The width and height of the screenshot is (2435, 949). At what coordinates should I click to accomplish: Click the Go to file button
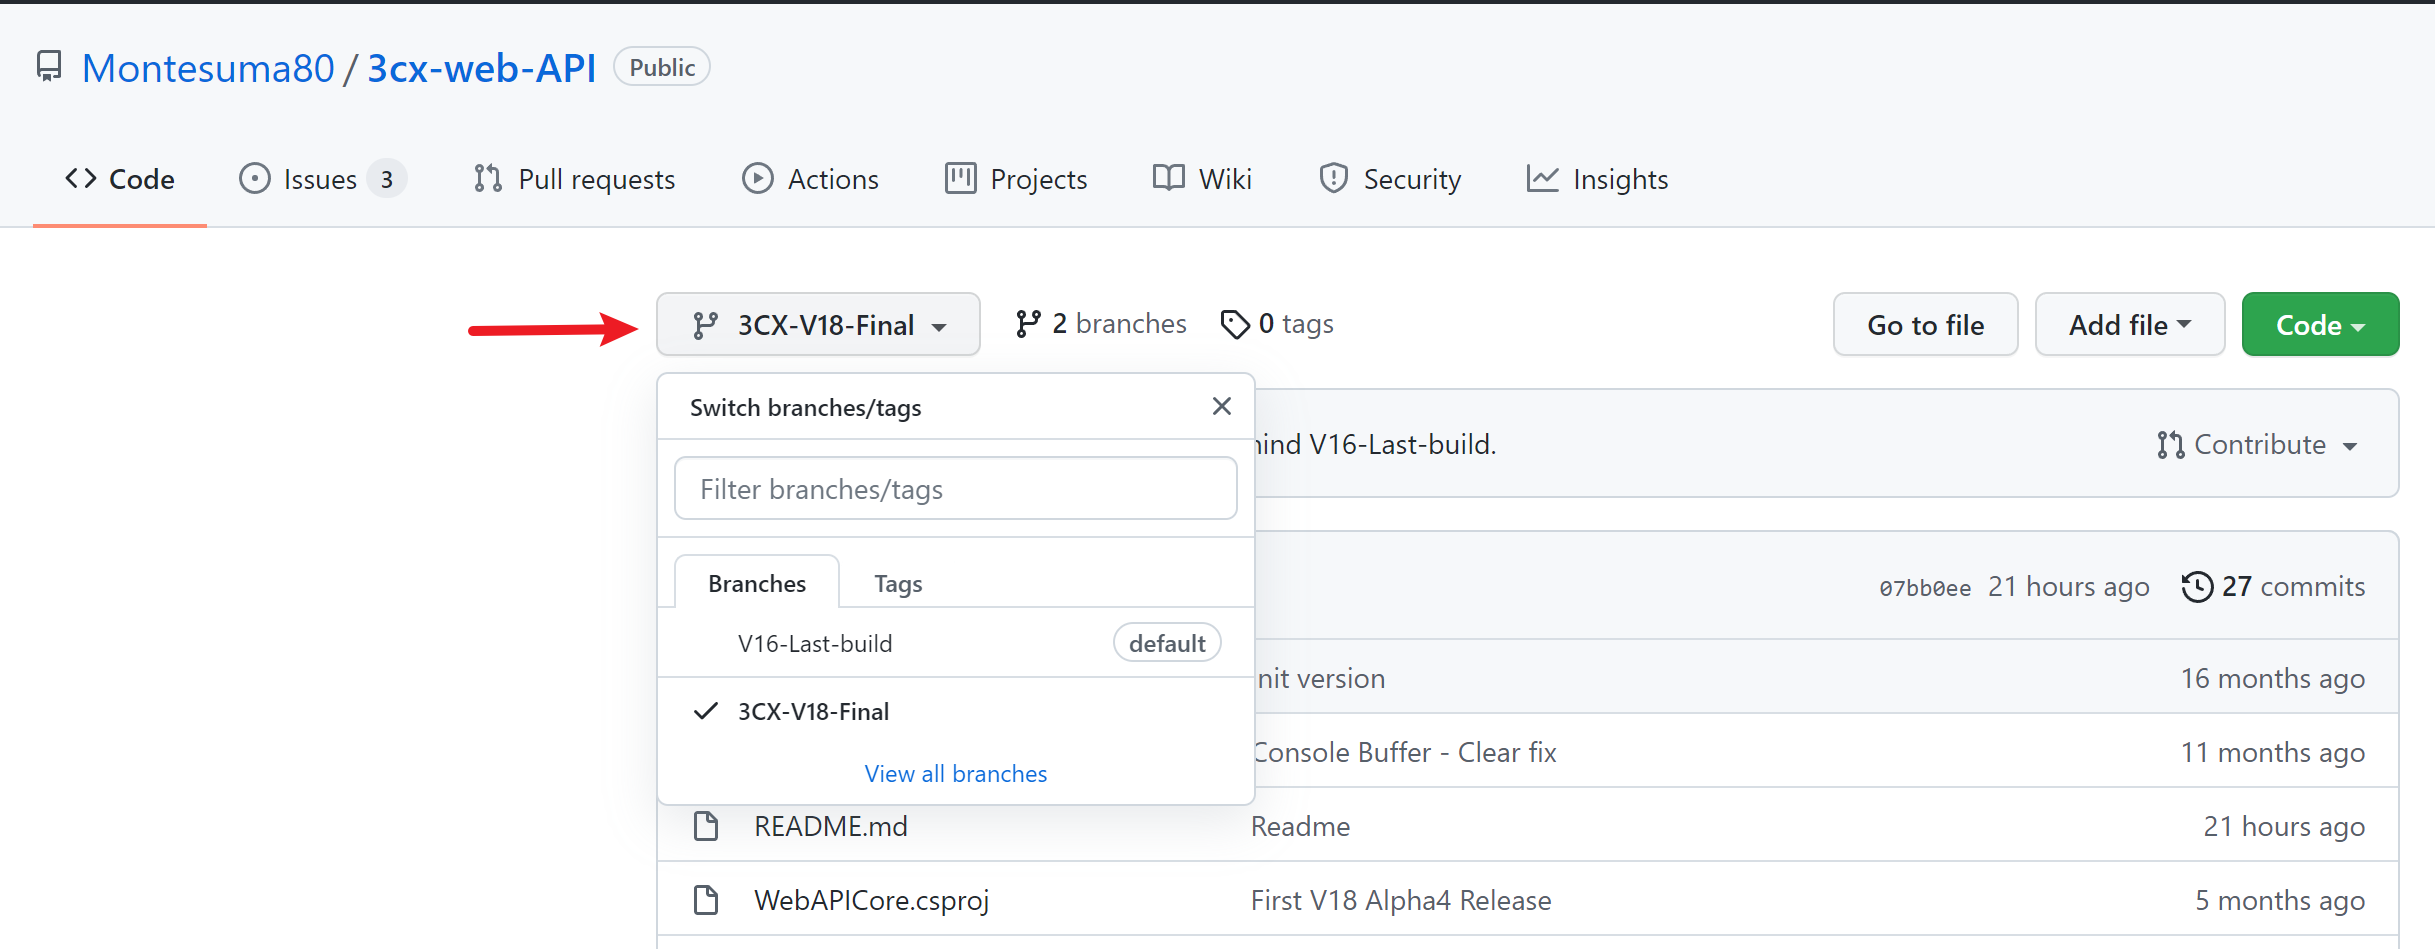(x=1925, y=325)
